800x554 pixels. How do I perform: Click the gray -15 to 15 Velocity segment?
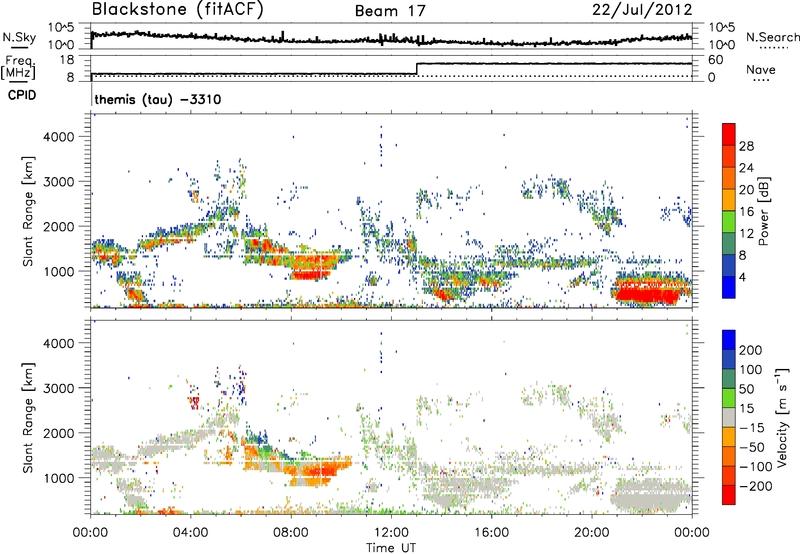[729, 417]
